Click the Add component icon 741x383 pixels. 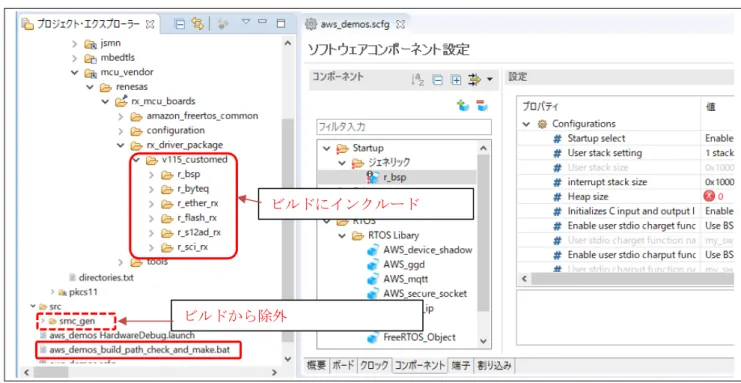[x=463, y=106]
